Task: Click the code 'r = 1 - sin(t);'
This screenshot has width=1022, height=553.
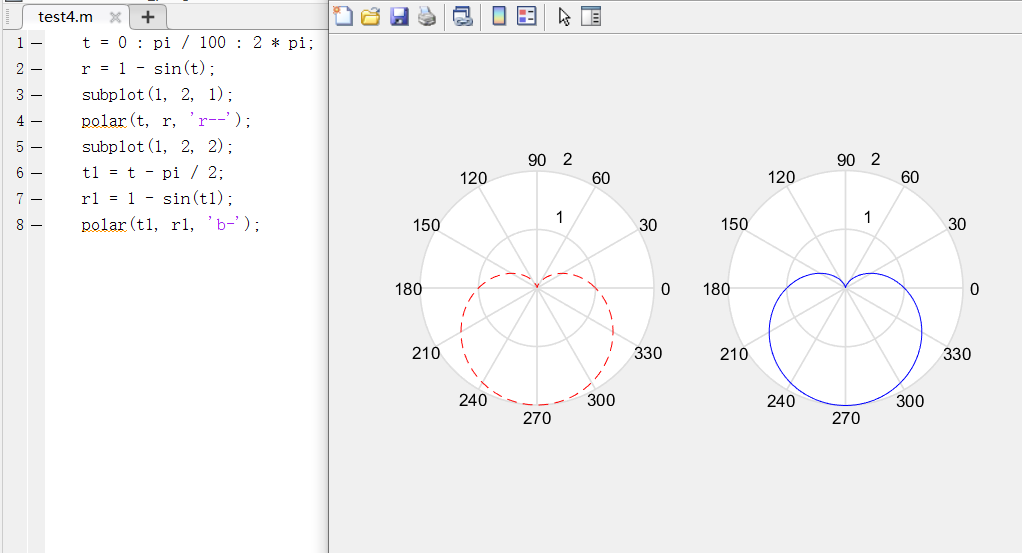Action: pos(148,68)
